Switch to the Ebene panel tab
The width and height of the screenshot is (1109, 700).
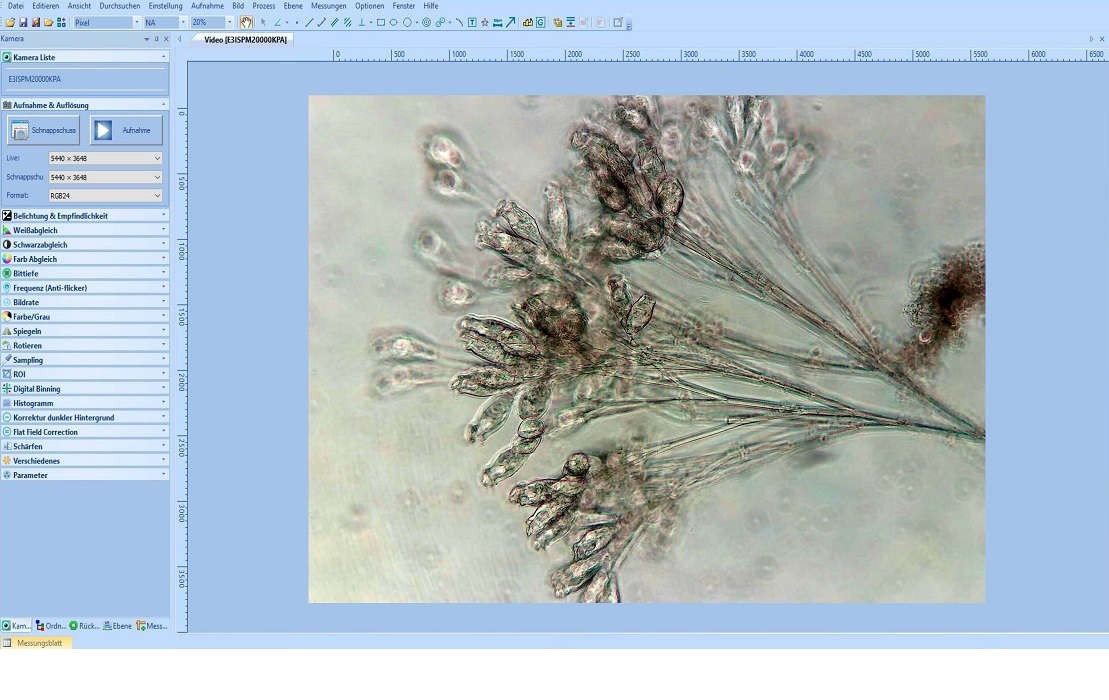(118, 626)
